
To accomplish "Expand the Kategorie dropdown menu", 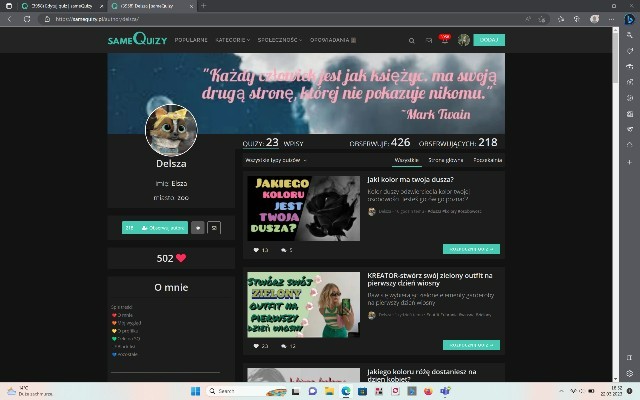I will point(232,40).
